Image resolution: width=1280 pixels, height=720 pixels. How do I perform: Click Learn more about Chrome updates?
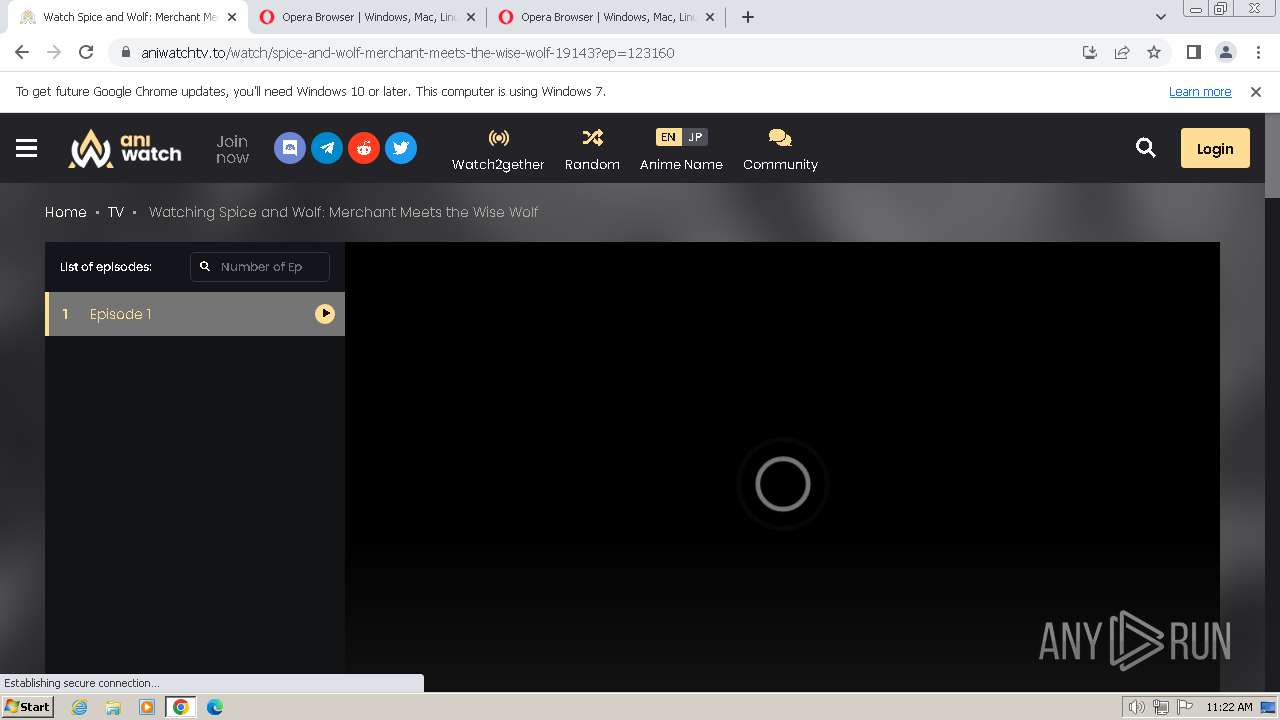pos(1200,91)
